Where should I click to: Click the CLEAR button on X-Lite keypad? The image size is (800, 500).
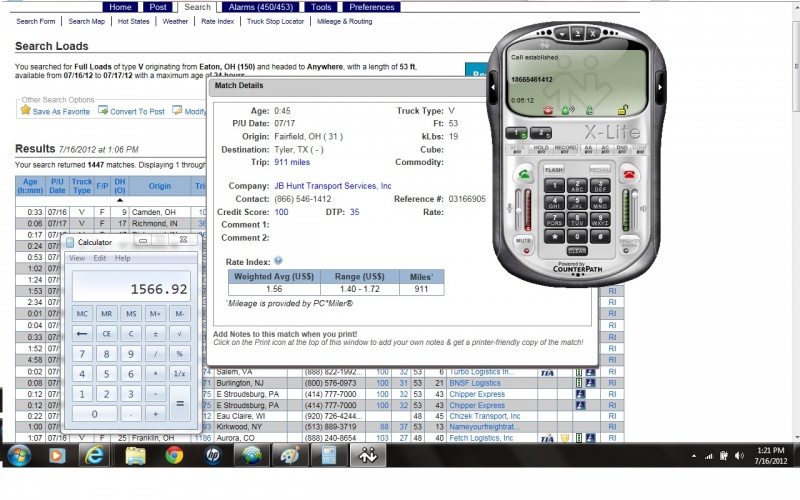pos(577,251)
